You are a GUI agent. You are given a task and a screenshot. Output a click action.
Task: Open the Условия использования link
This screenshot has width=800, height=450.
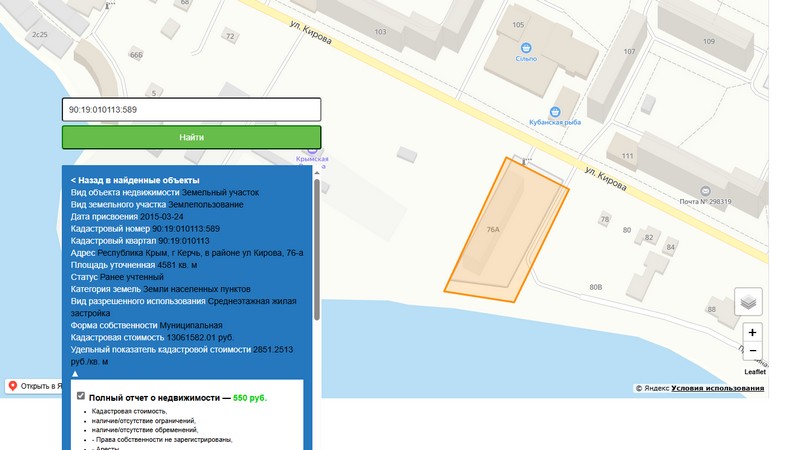[717, 388]
